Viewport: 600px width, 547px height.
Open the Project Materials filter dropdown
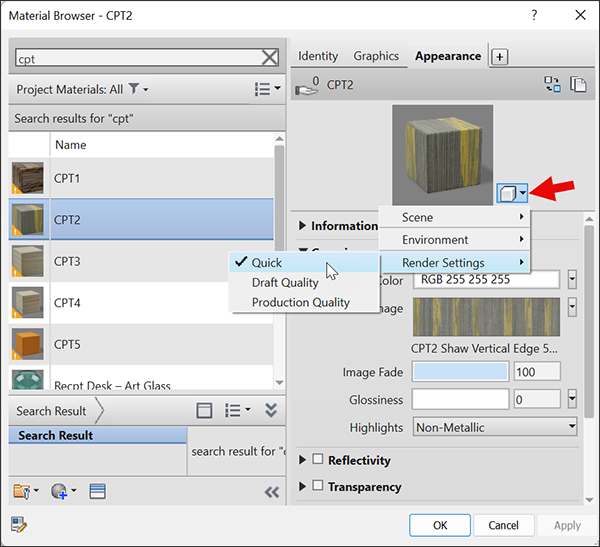tap(139, 90)
